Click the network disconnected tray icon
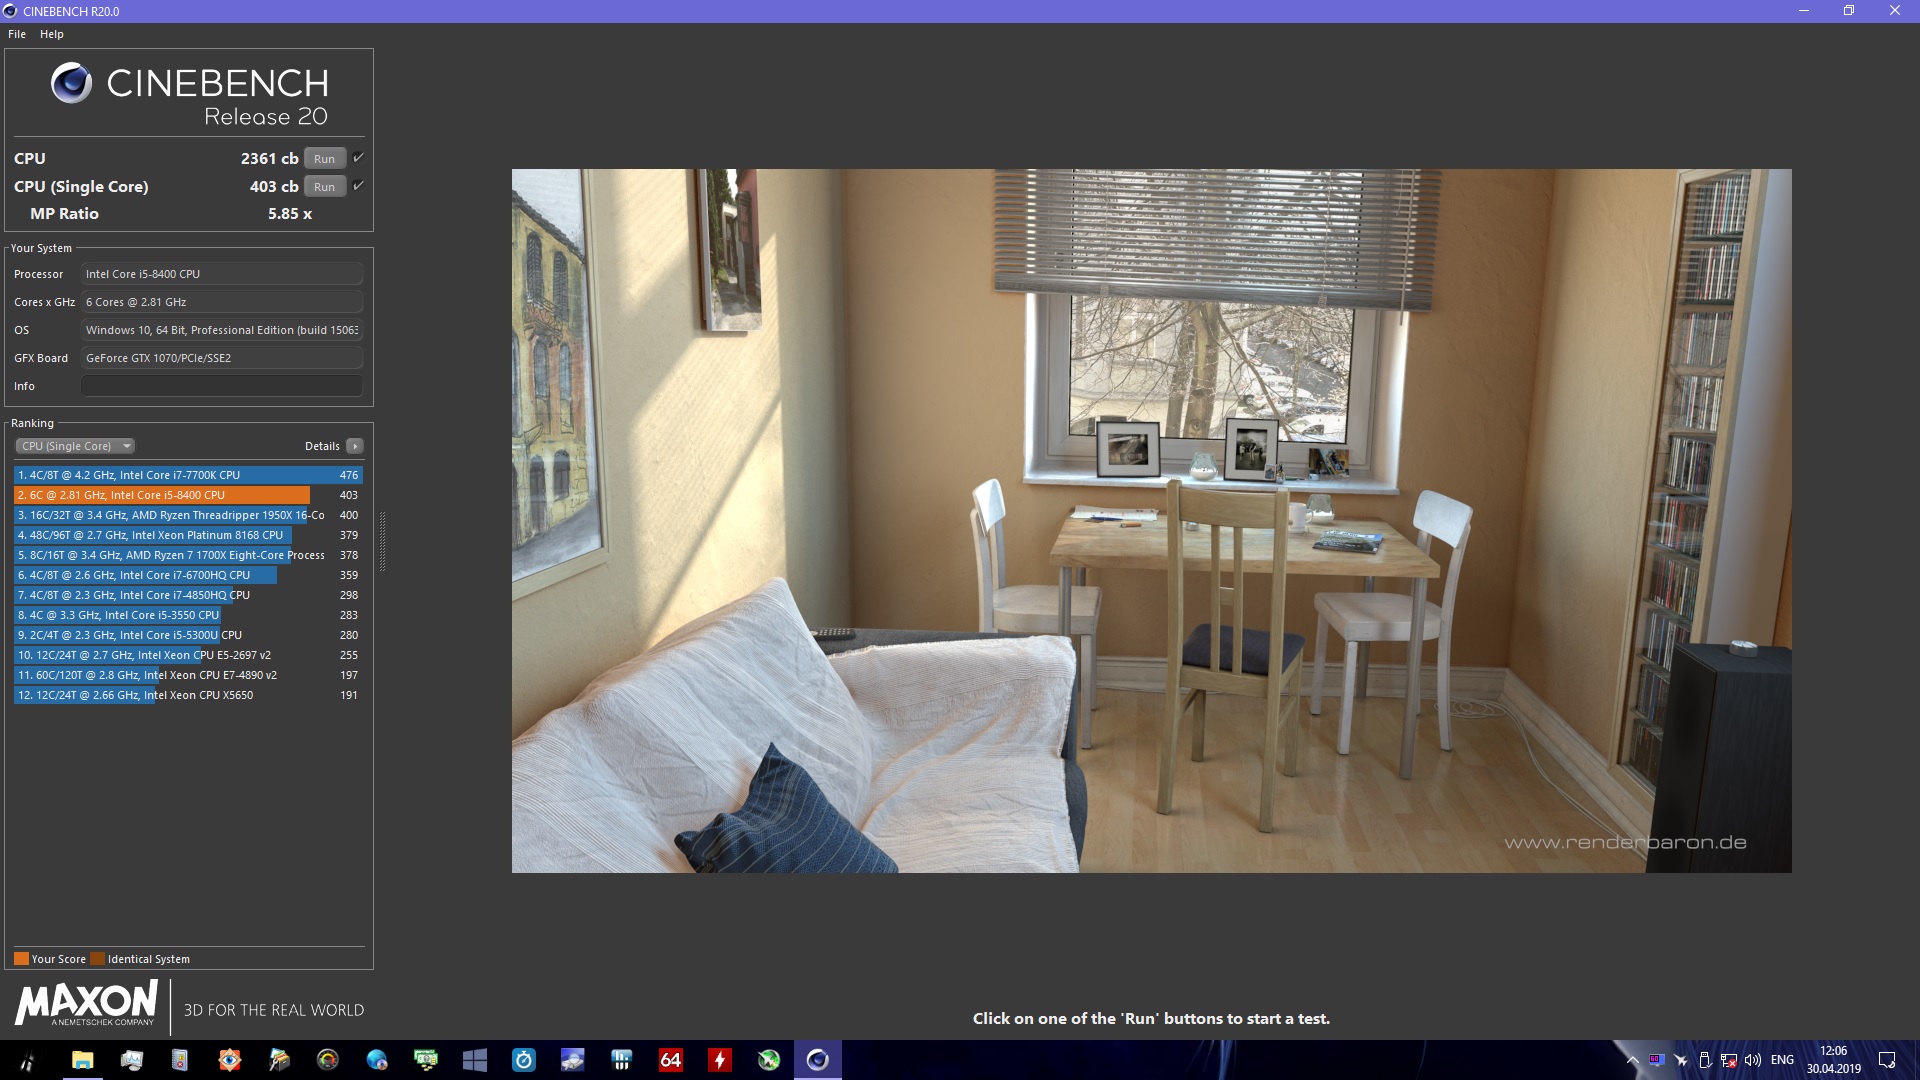The image size is (1920, 1080). click(x=1728, y=1060)
